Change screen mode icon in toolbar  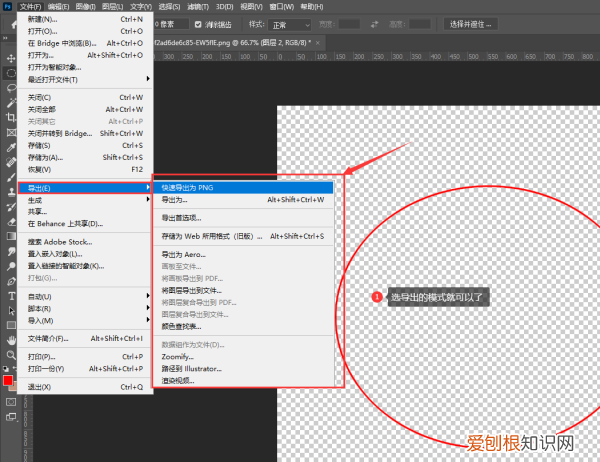[x=11, y=417]
